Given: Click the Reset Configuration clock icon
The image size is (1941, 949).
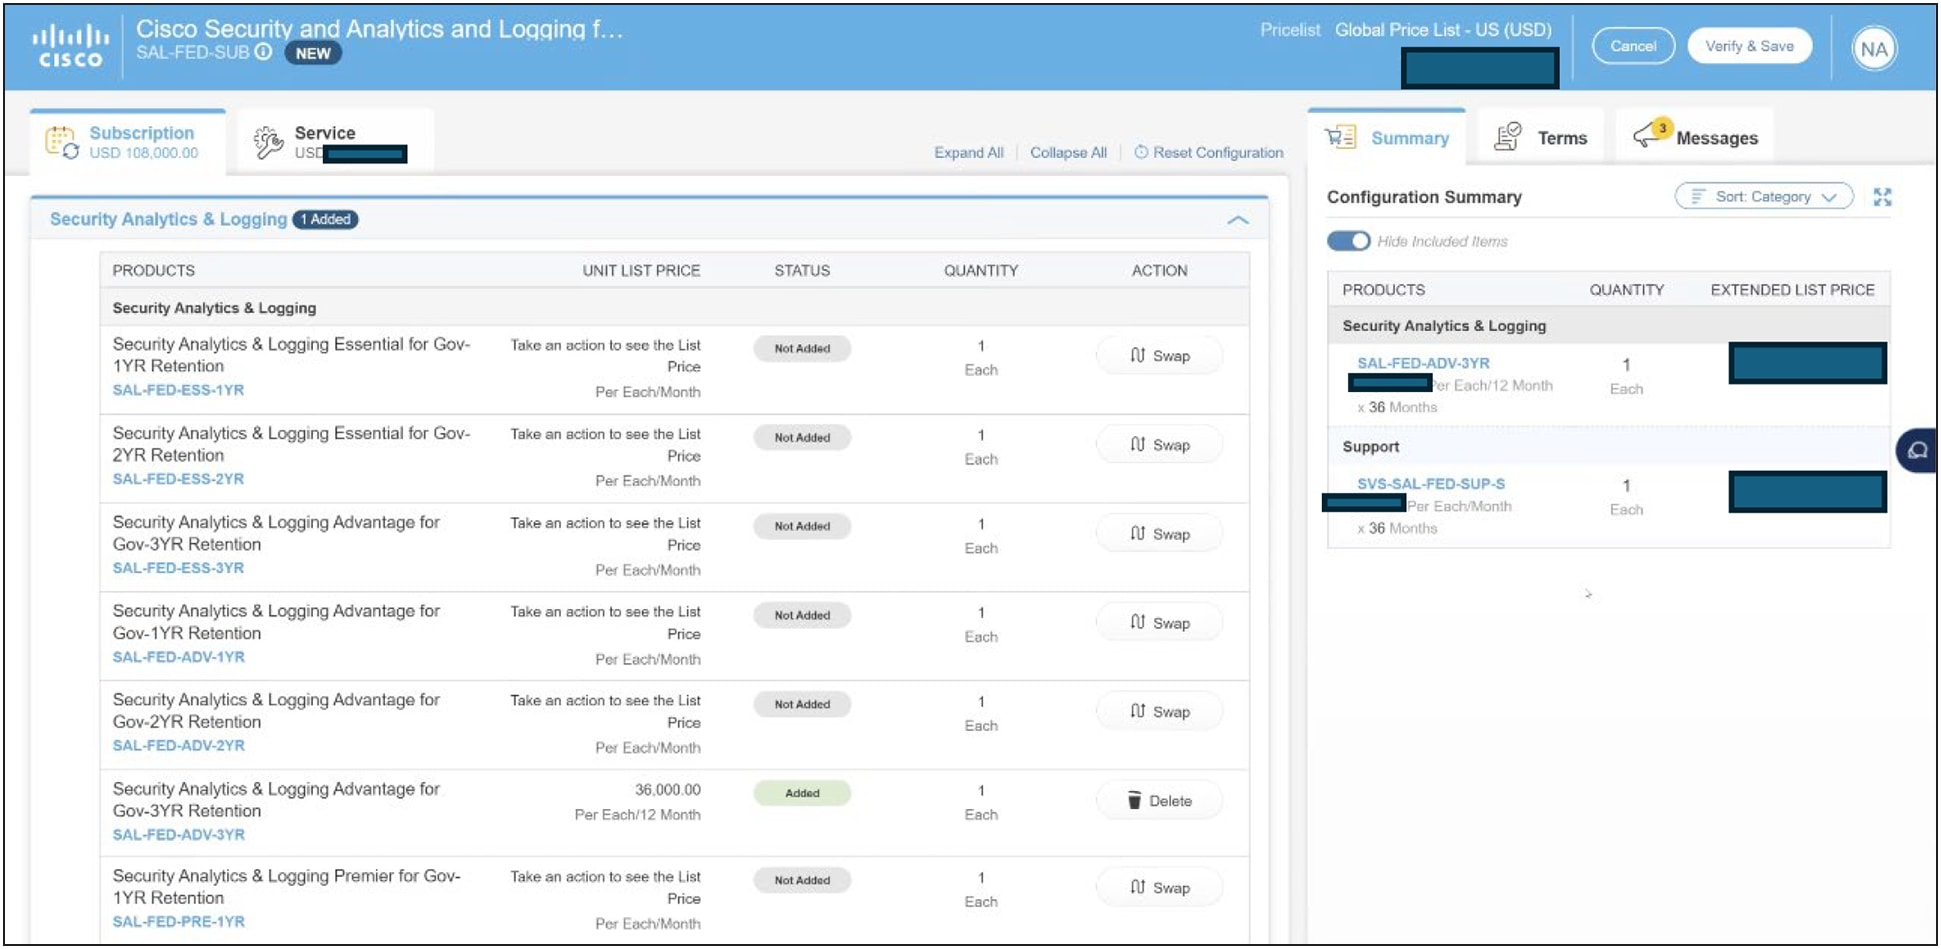Looking at the screenshot, I should [1141, 152].
